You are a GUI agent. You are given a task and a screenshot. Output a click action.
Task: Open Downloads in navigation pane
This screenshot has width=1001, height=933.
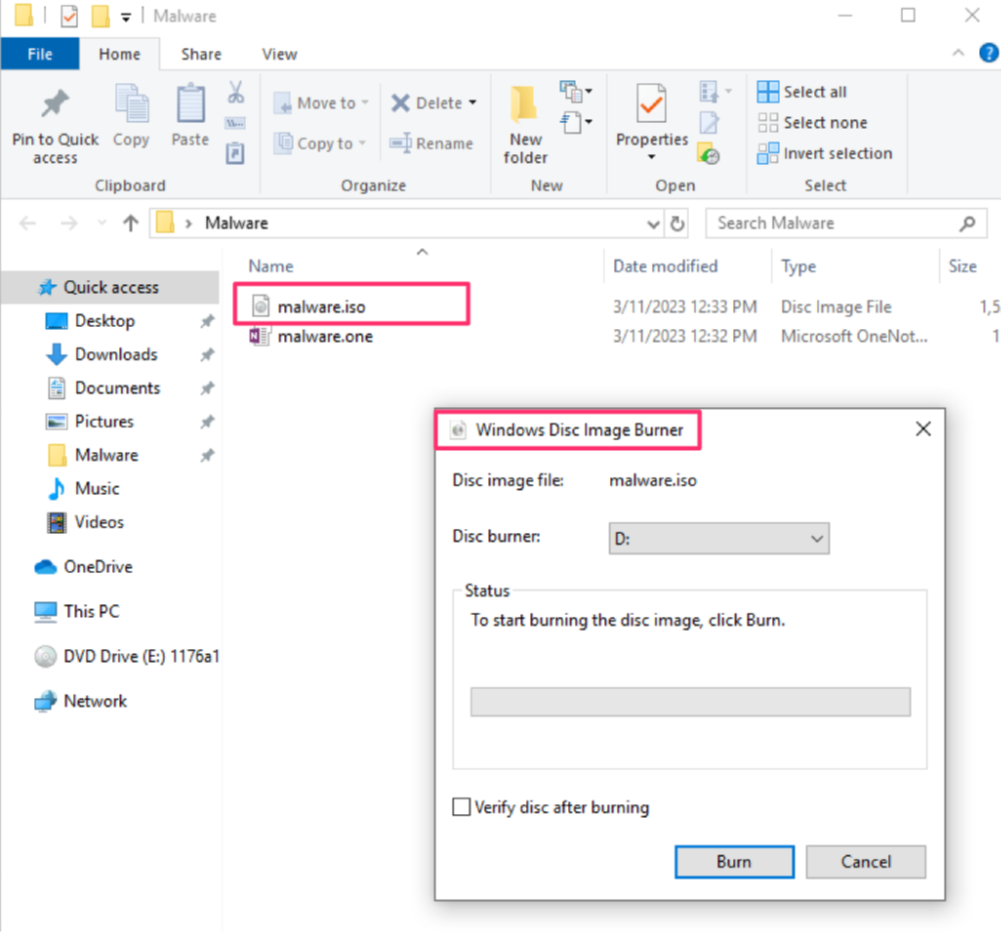pyautogui.click(x=116, y=354)
